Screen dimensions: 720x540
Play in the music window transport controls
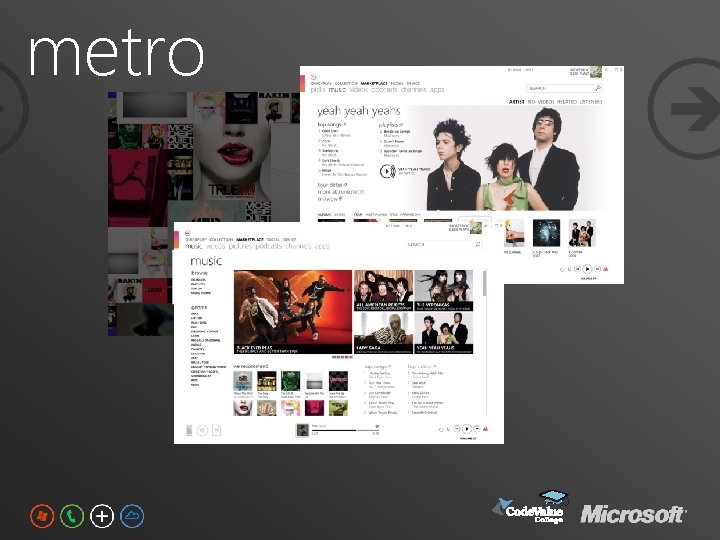tap(467, 429)
